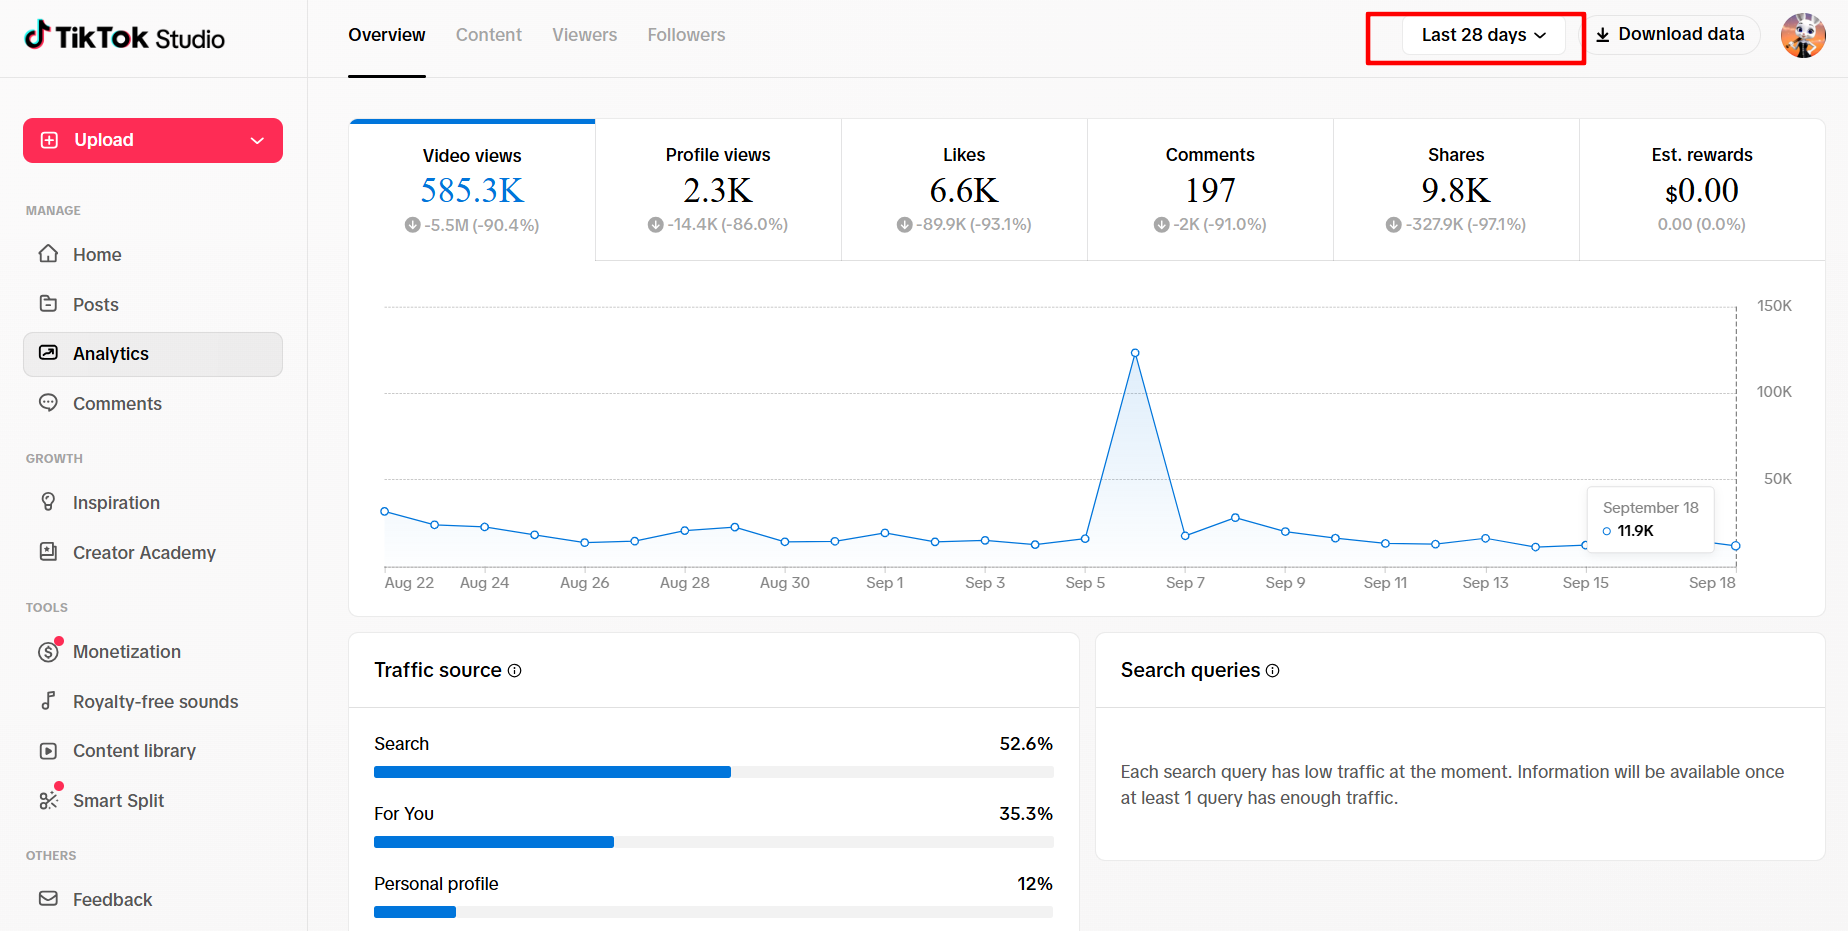Open the Posts section icon
The height and width of the screenshot is (931, 1848).
(48, 304)
